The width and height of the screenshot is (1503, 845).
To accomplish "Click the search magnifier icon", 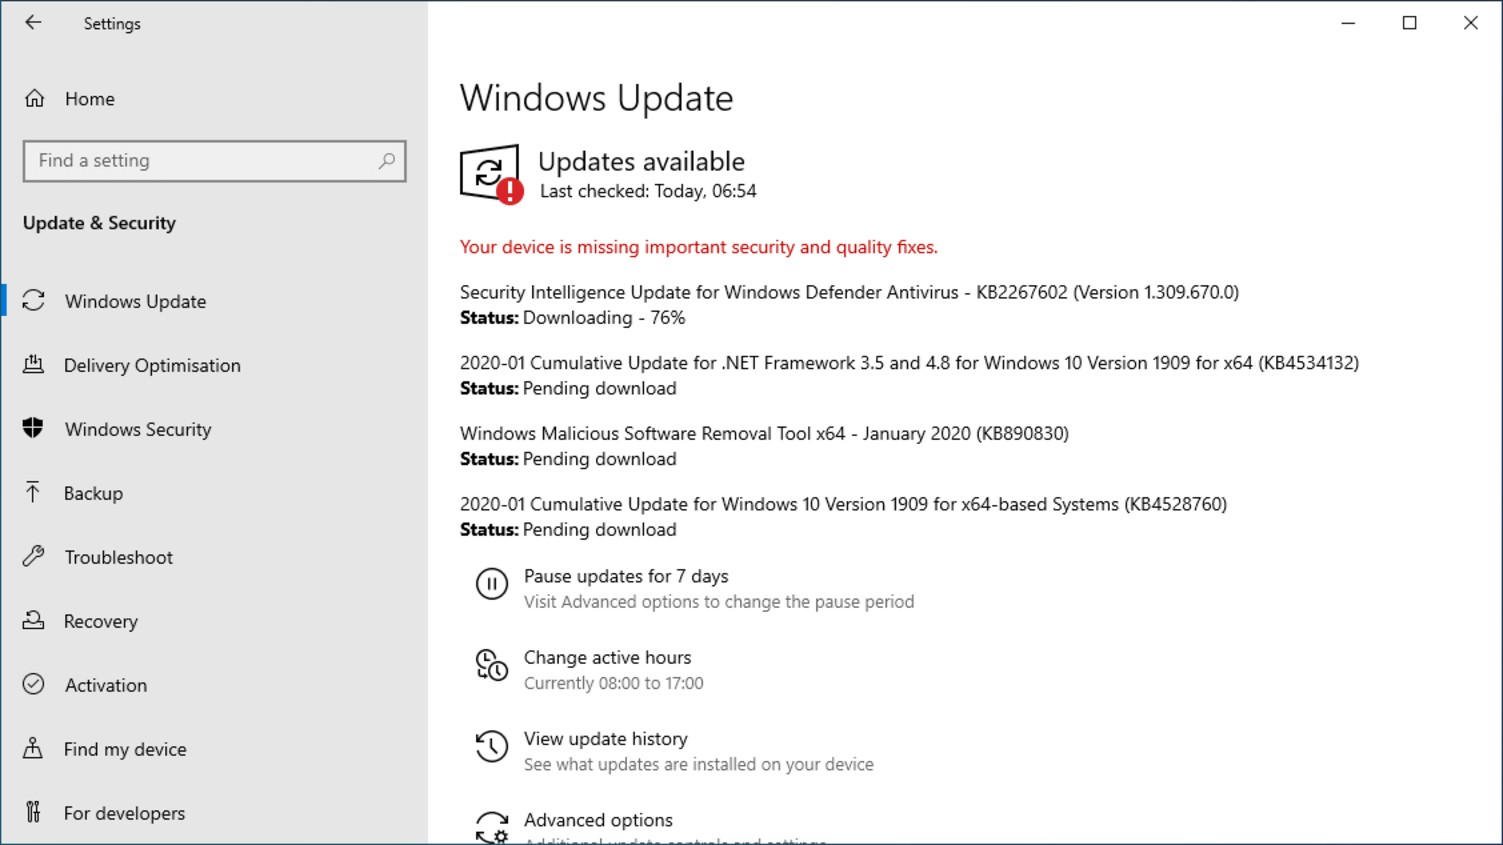I will point(387,160).
